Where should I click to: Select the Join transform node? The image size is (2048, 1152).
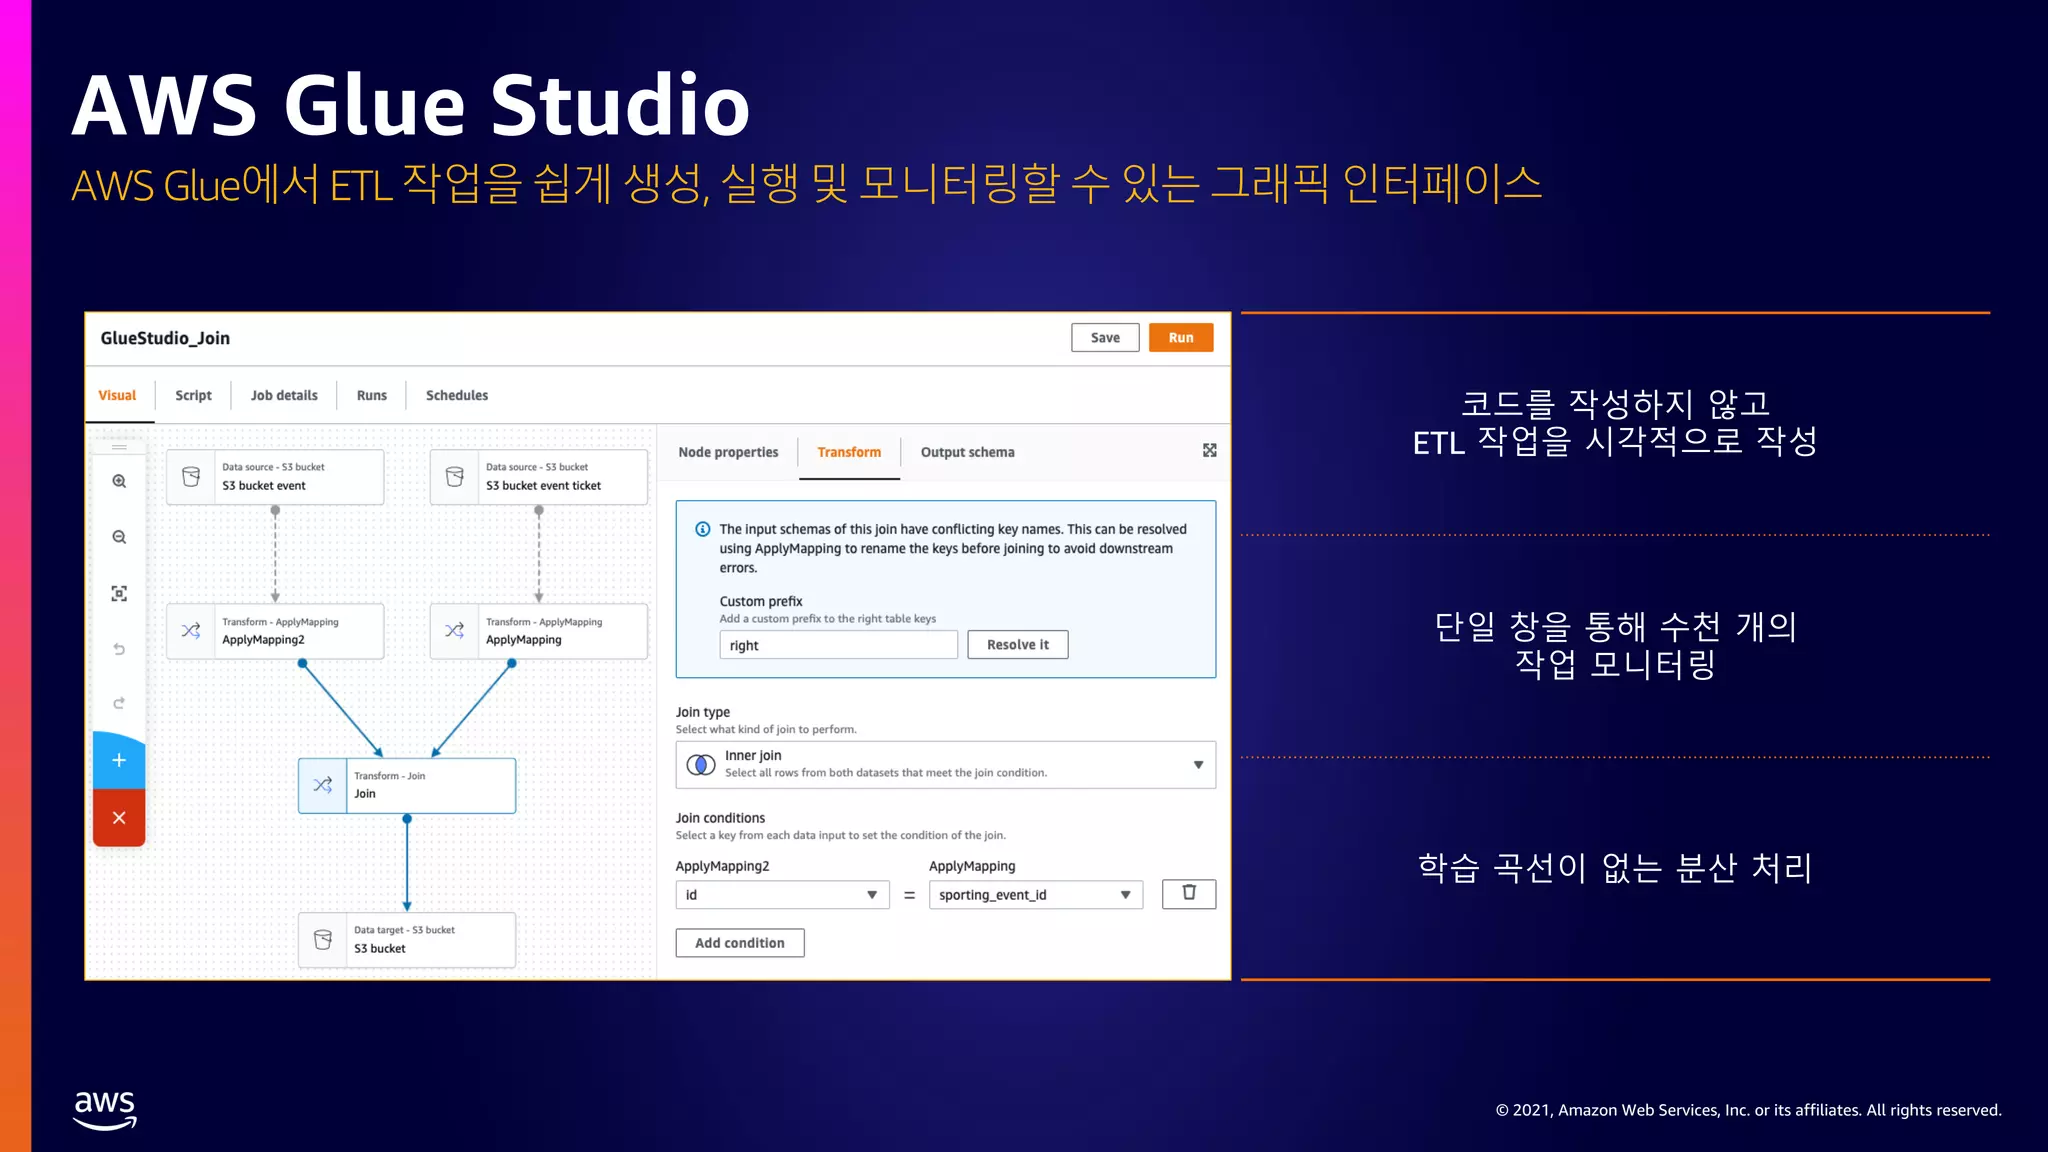(x=407, y=785)
